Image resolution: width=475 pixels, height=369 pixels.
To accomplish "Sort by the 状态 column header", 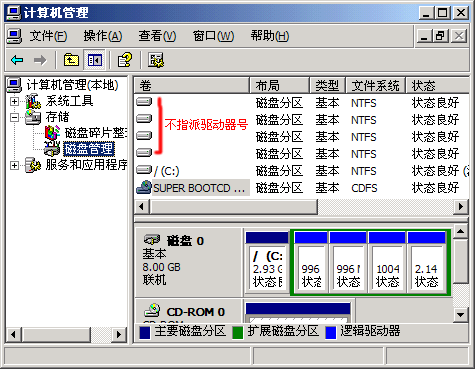I will coord(438,86).
